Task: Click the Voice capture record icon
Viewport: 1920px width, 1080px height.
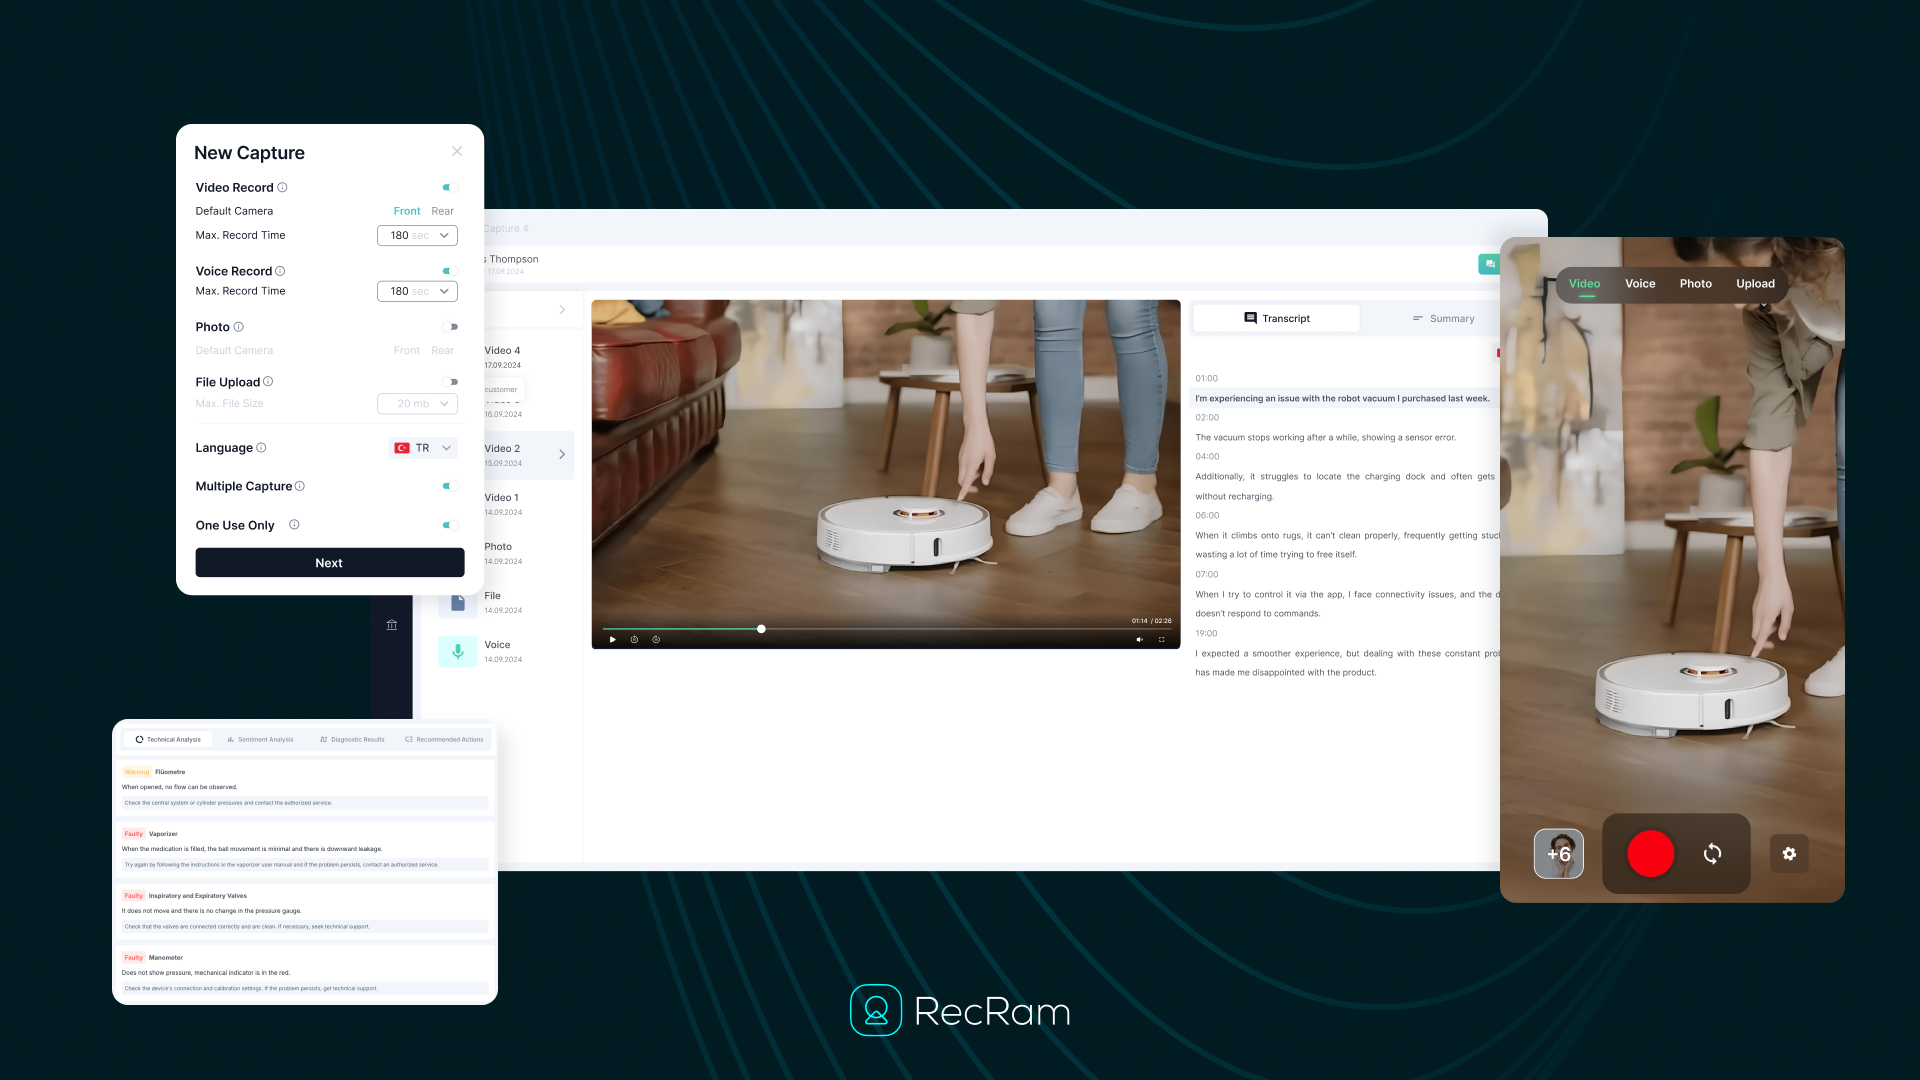Action: [x=458, y=649]
